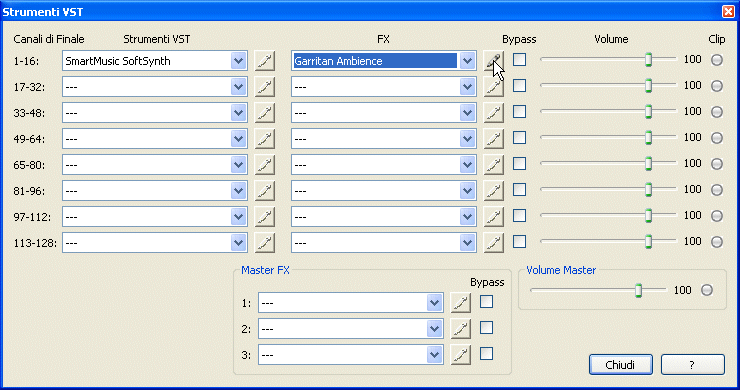
Task: Edit the SmartMusic SoftSynth instrument settings
Action: [x=265, y=61]
